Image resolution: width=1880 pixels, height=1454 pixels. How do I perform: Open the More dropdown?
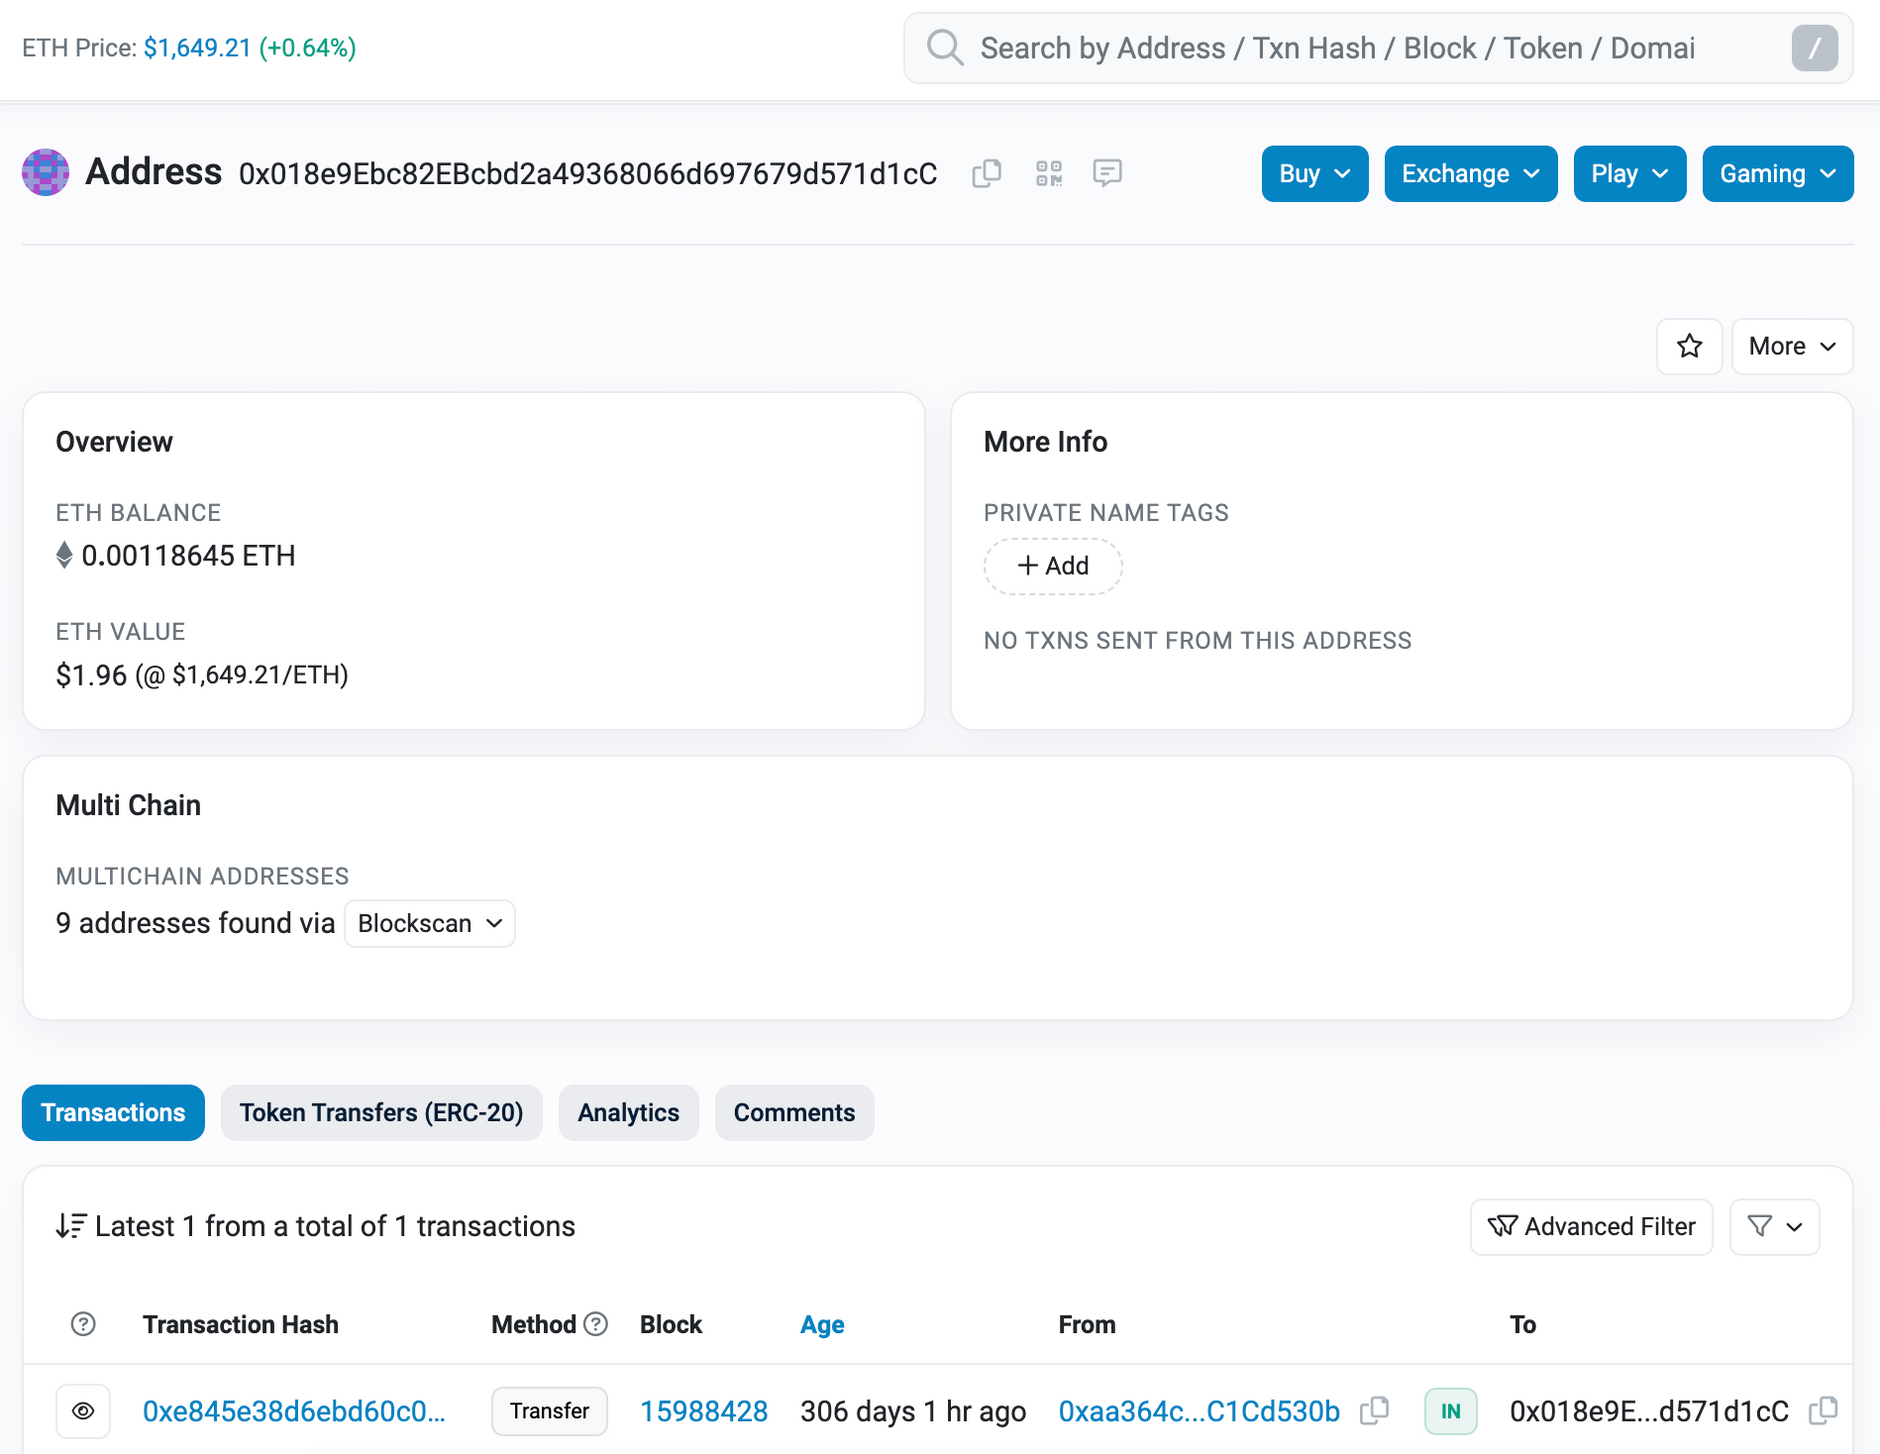(1791, 346)
